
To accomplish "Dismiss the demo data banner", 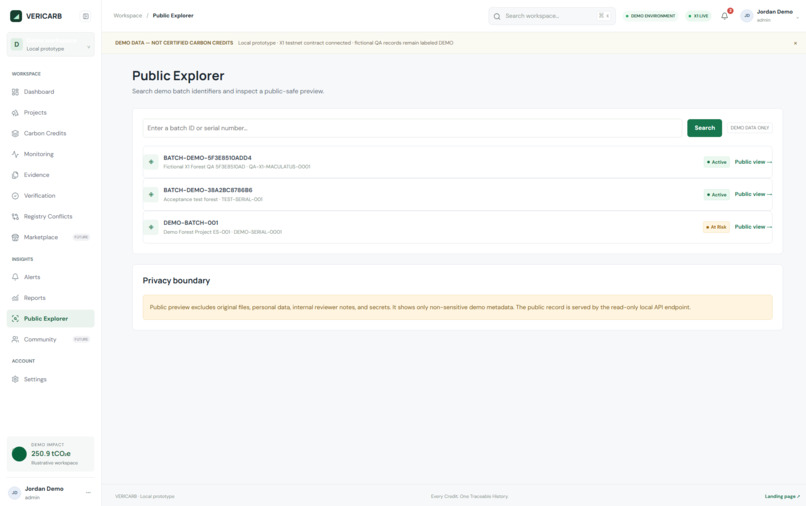I will pos(795,43).
